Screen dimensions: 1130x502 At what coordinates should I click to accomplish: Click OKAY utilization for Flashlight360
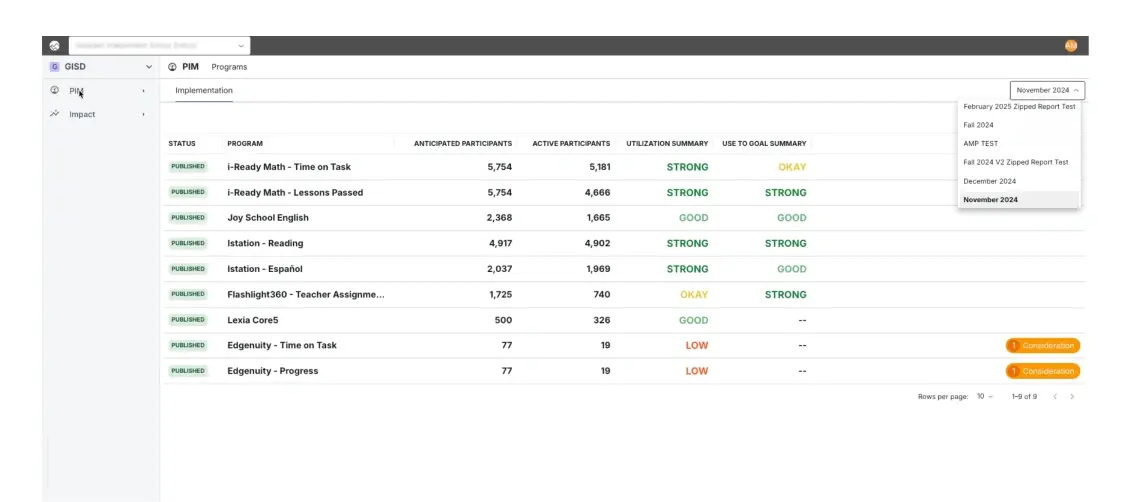(694, 295)
